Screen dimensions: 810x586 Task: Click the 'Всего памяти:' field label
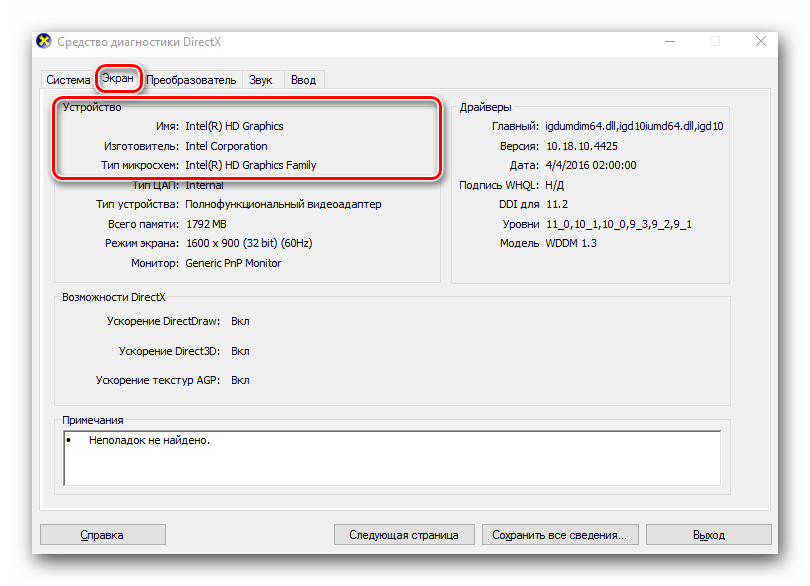click(143, 224)
